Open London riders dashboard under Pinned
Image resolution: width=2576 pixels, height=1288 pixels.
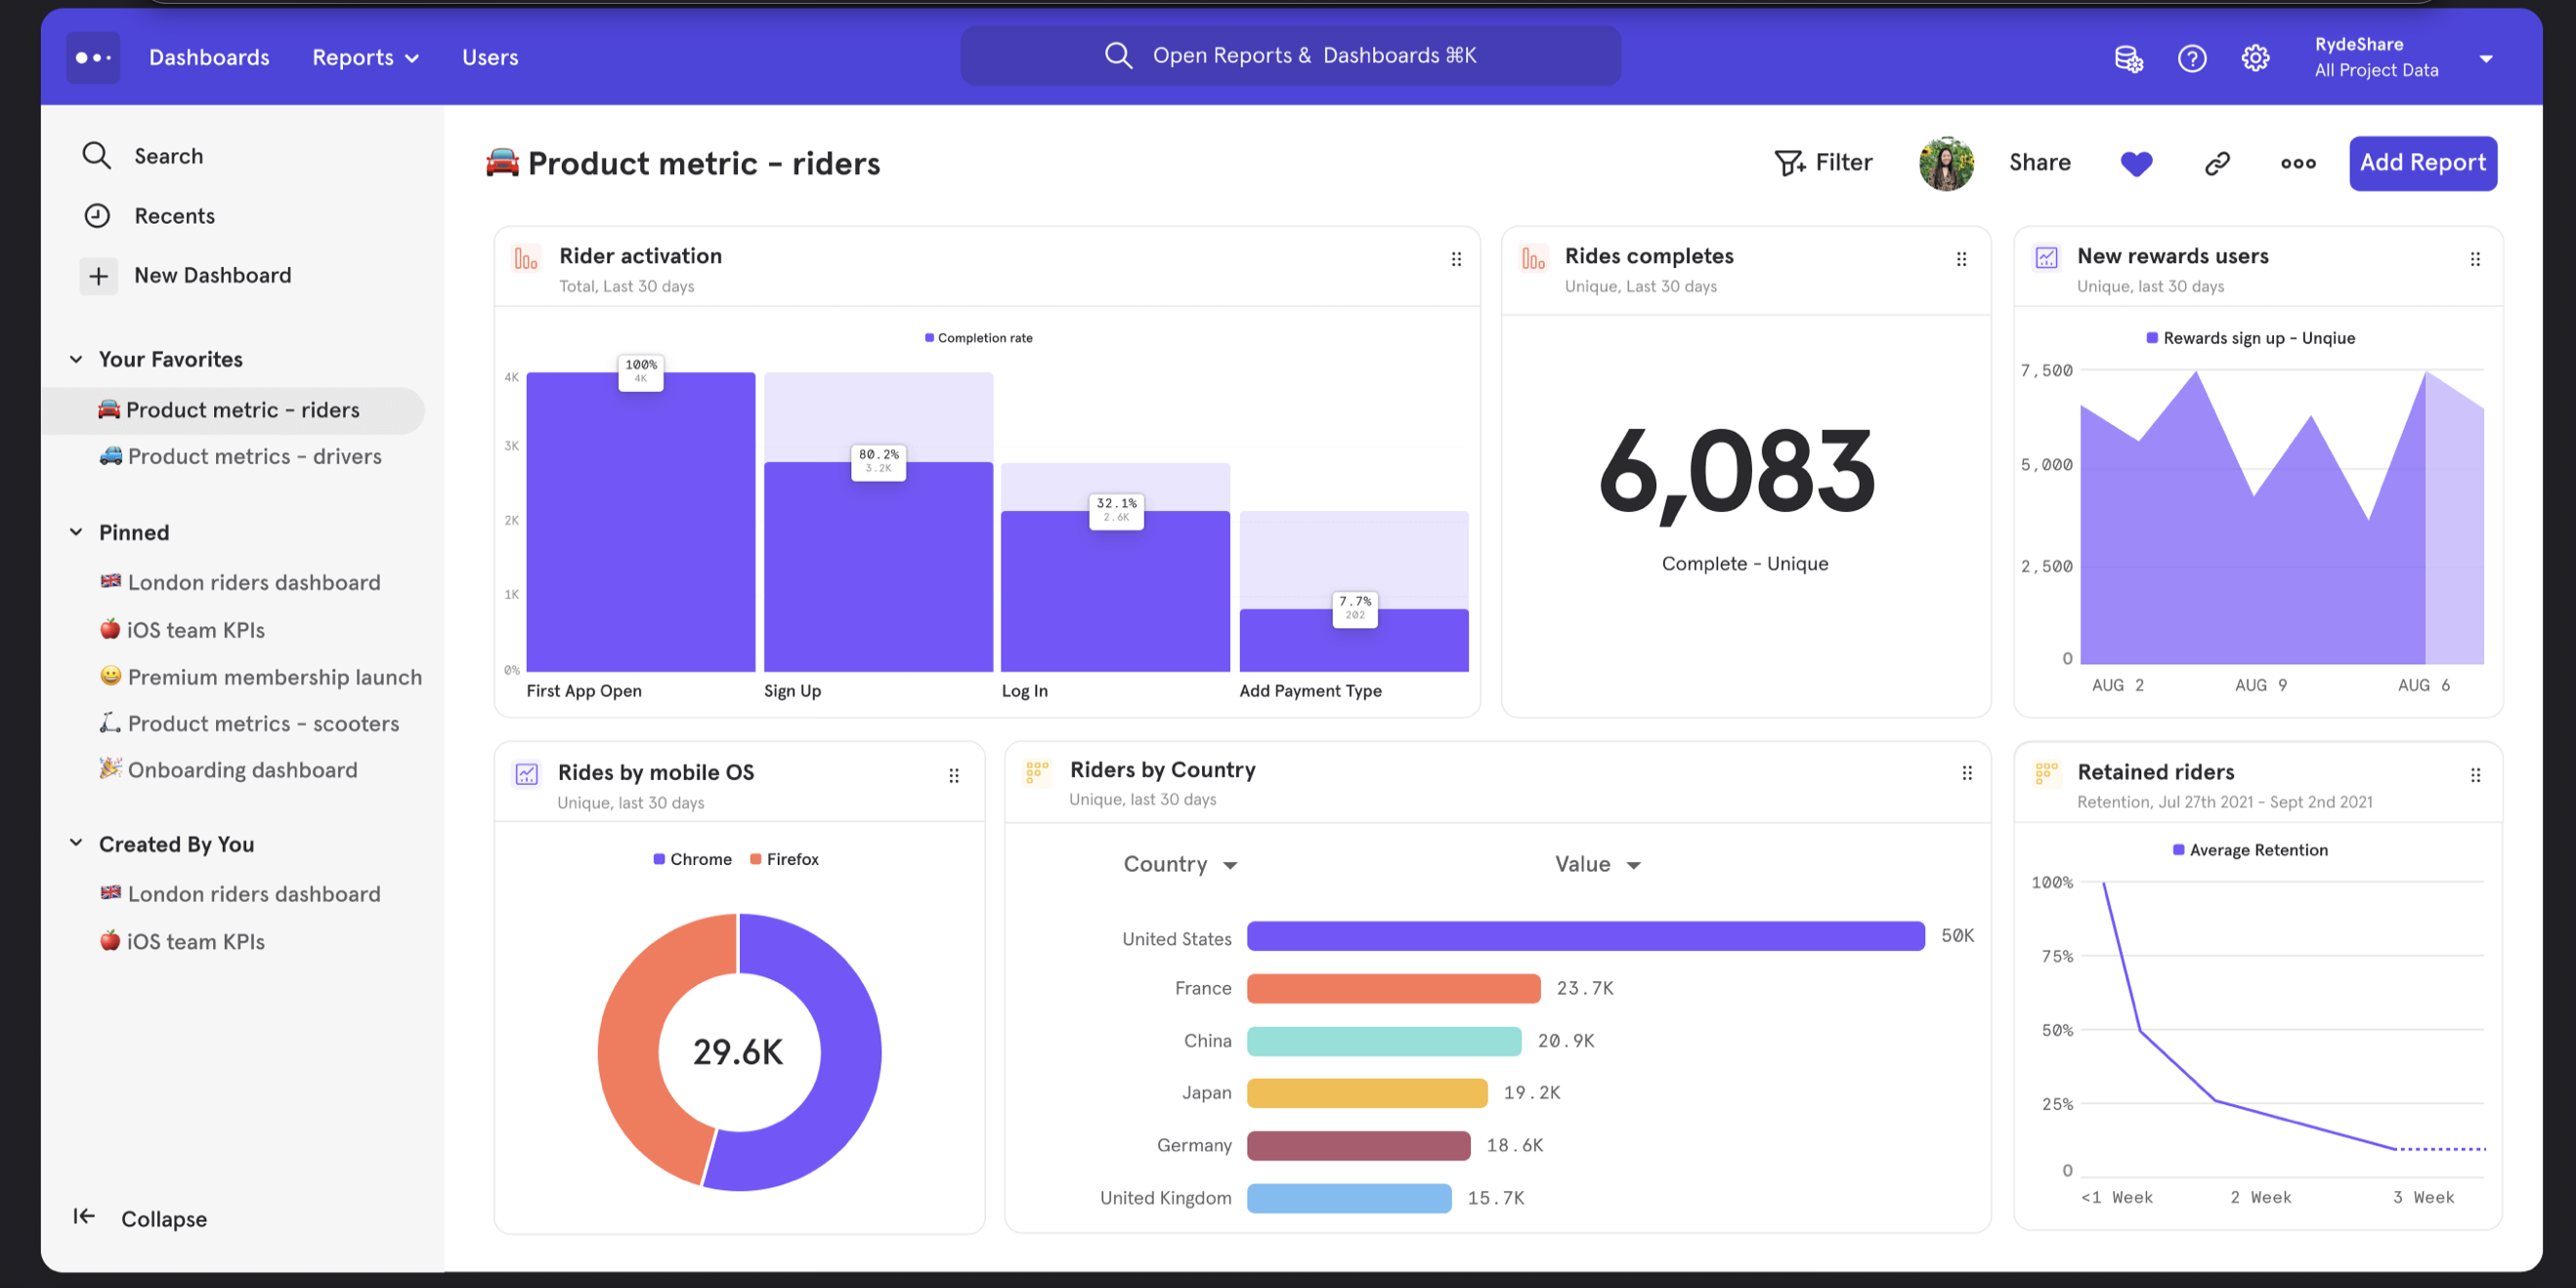254,582
